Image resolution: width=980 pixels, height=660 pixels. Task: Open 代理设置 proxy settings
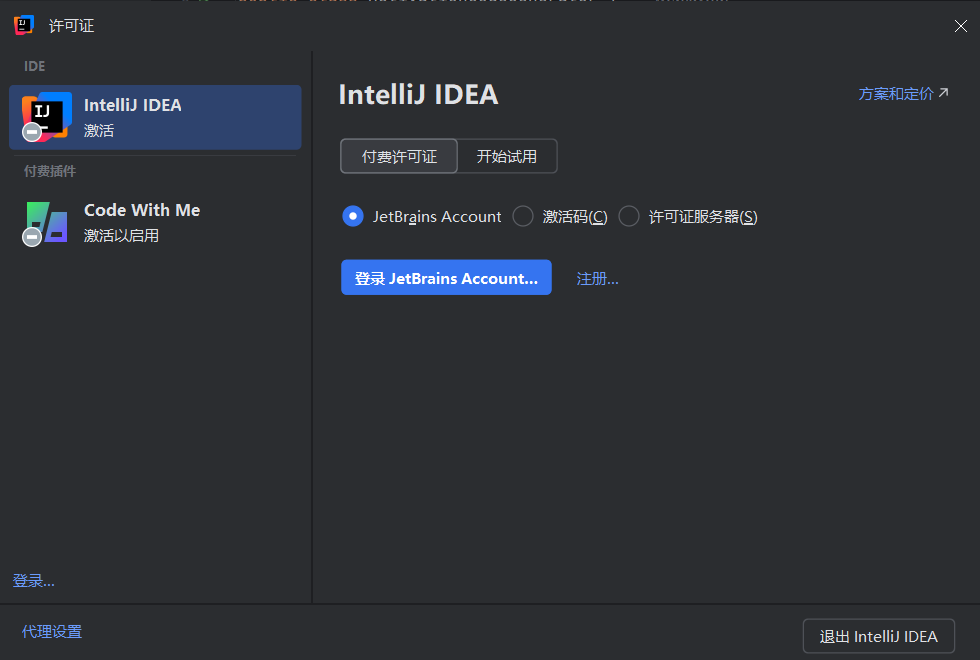click(52, 632)
